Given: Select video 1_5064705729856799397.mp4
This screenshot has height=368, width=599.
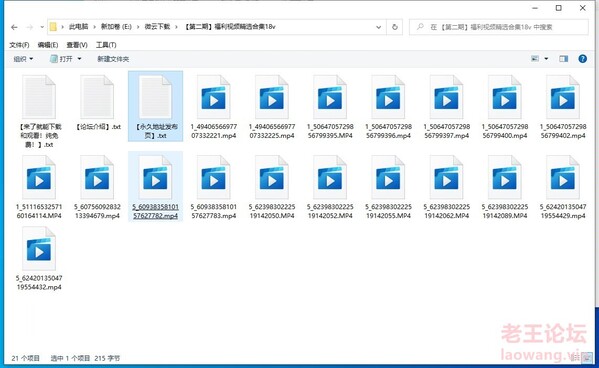Looking at the screenshot, I should pyautogui.click(x=447, y=107).
